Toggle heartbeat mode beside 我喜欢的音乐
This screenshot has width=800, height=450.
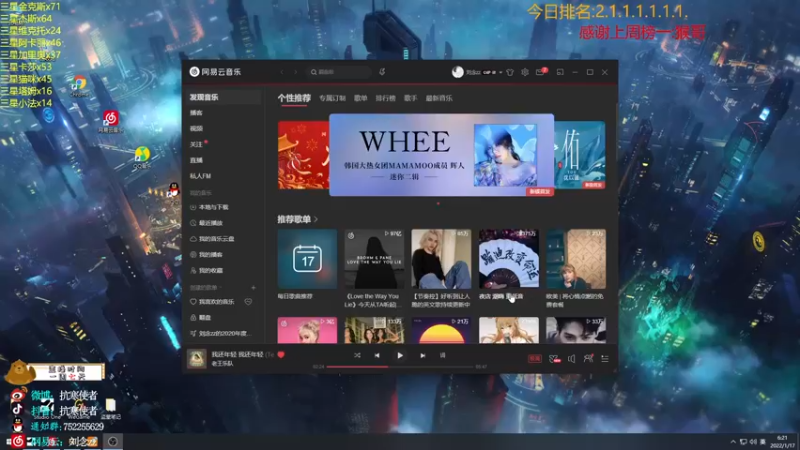click(x=248, y=302)
